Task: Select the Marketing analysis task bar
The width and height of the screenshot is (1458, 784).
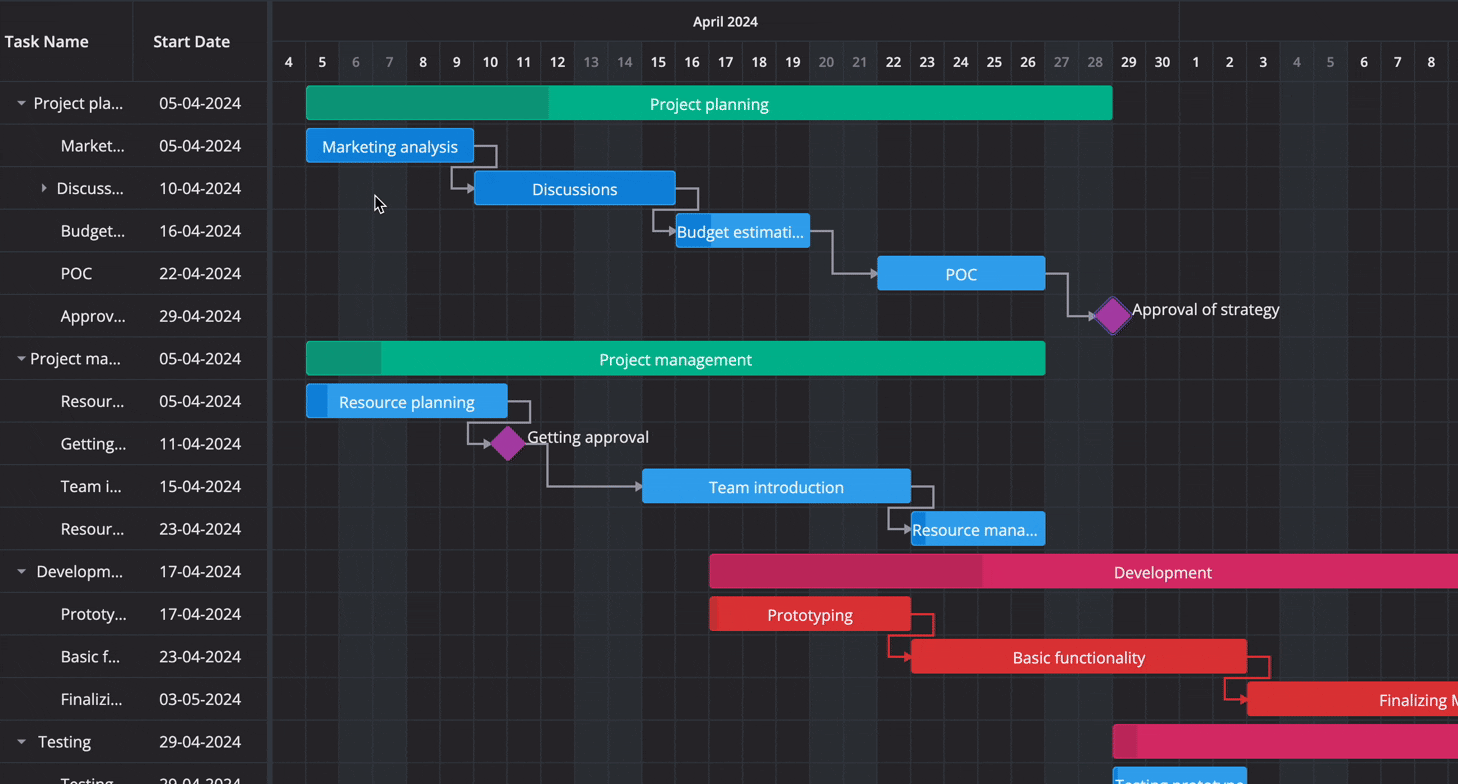Action: [389, 146]
